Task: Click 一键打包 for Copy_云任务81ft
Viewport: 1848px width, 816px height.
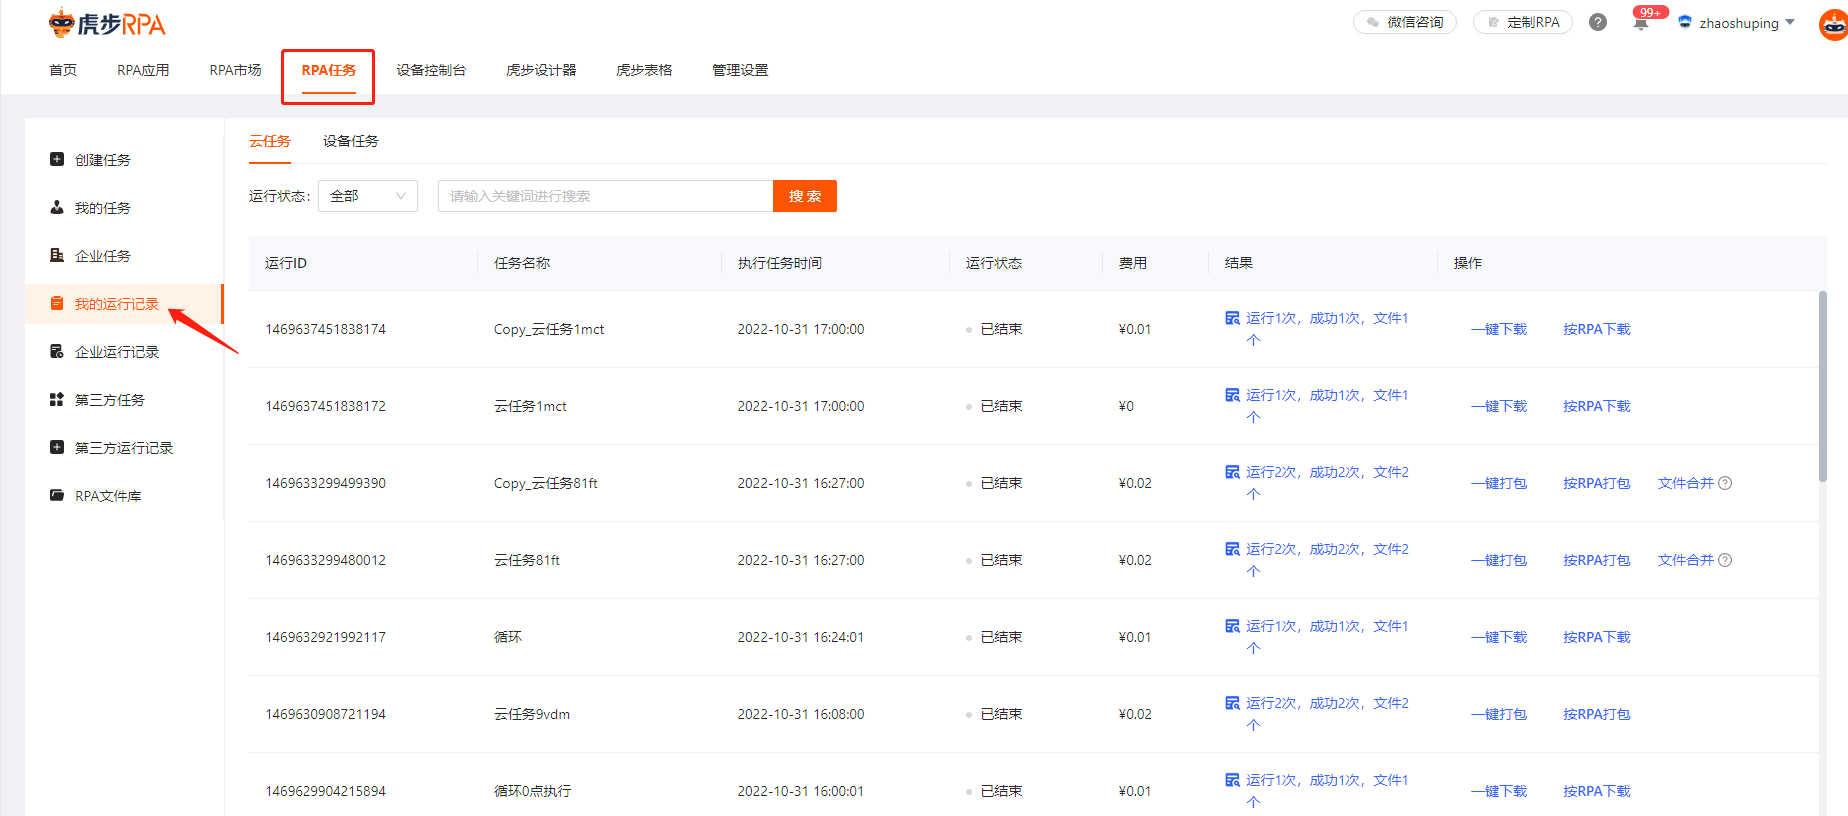Action: (x=1499, y=483)
